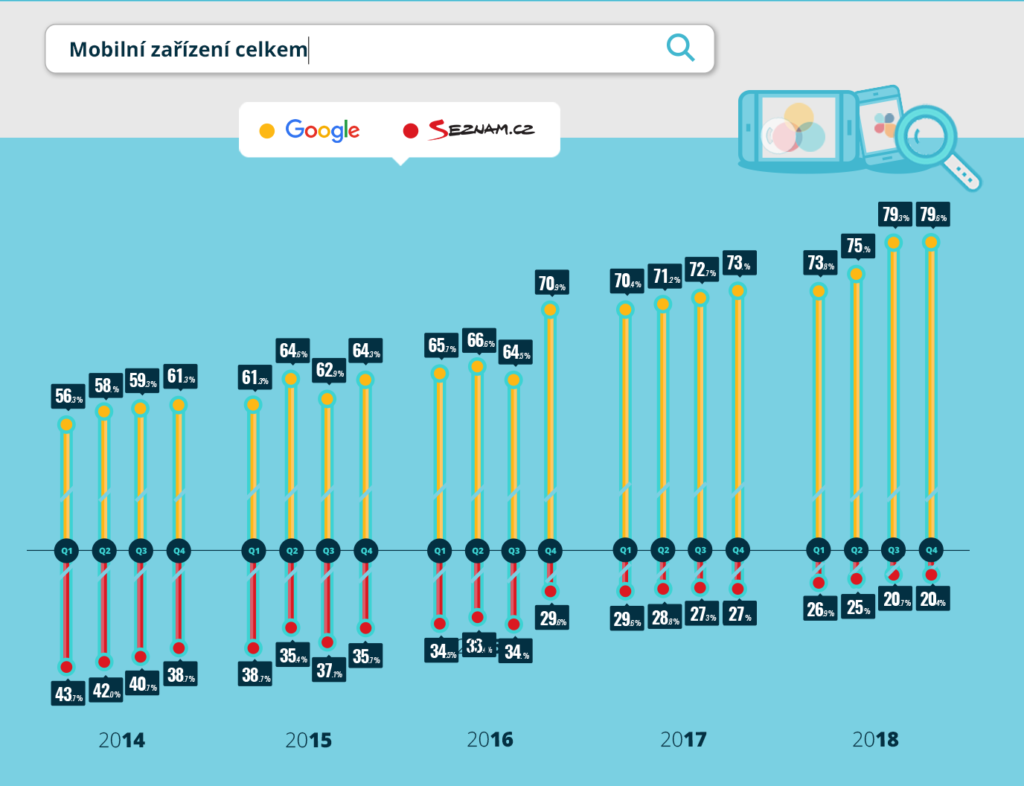Click the Q1 marker for 2014
The width and height of the screenshot is (1024, 786).
pos(67,551)
